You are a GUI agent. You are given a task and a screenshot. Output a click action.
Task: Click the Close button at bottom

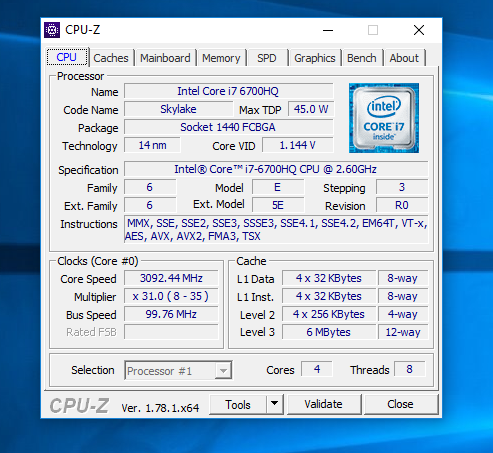[x=400, y=404]
